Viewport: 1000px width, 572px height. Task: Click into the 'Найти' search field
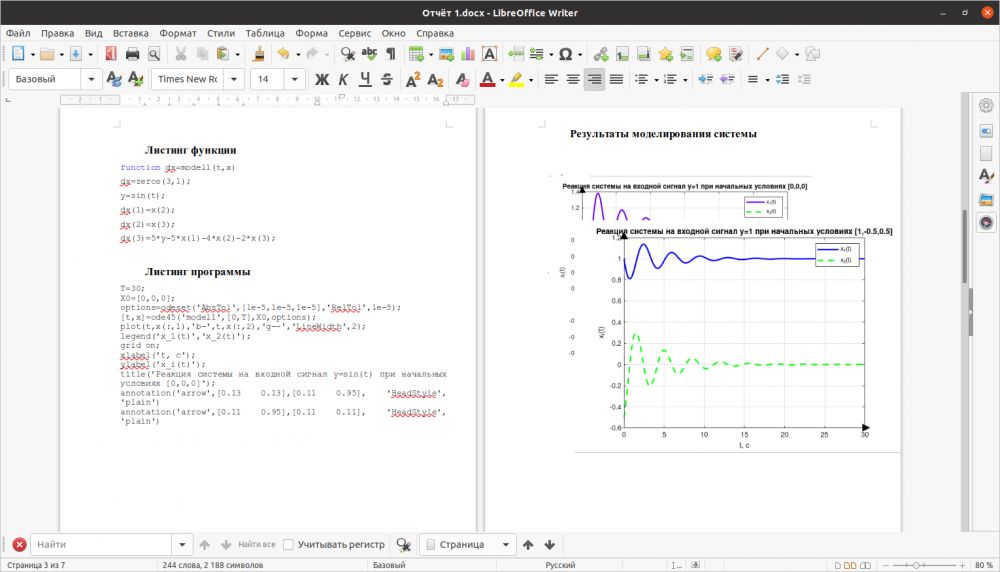(x=102, y=544)
